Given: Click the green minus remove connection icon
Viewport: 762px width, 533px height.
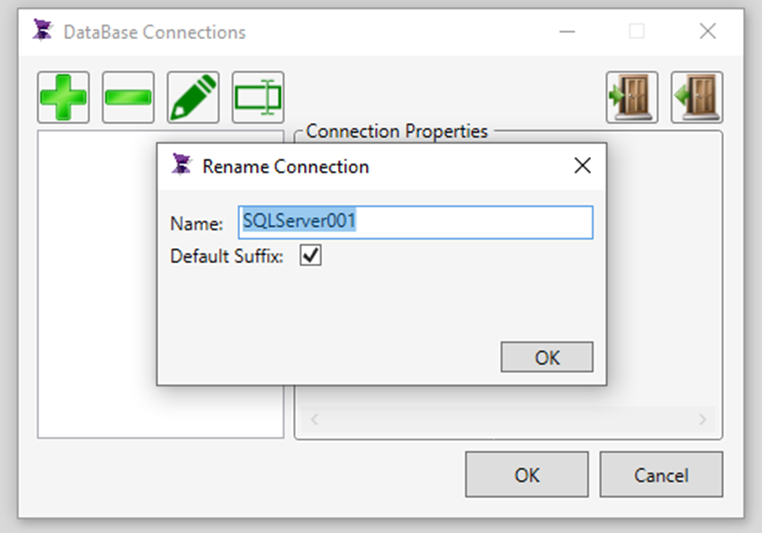Looking at the screenshot, I should coord(128,97).
